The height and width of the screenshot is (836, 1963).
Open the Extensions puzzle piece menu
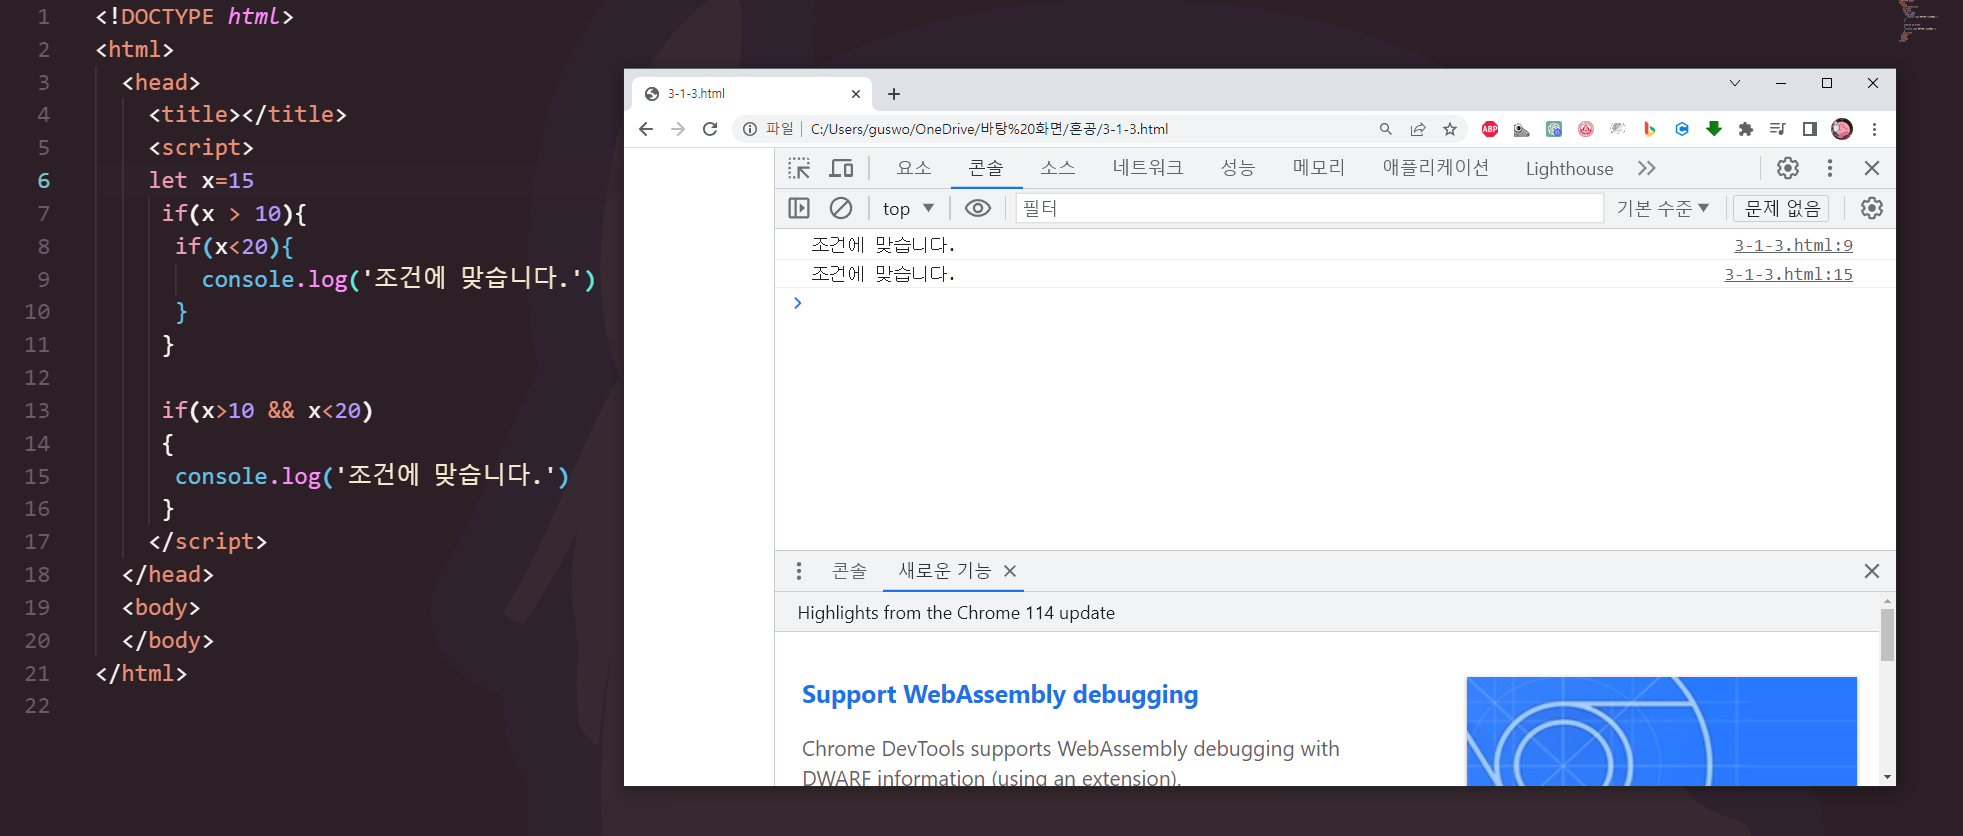[x=1746, y=129]
